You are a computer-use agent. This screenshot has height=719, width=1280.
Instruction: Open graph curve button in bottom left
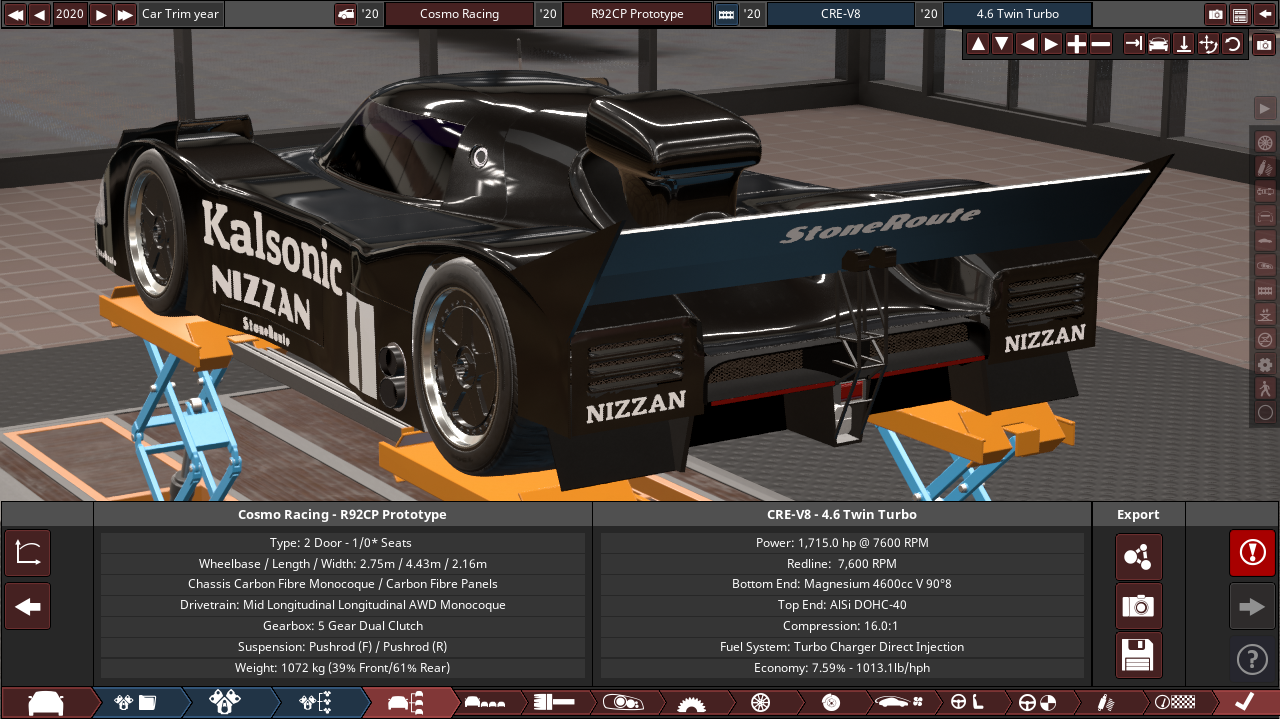pos(28,553)
